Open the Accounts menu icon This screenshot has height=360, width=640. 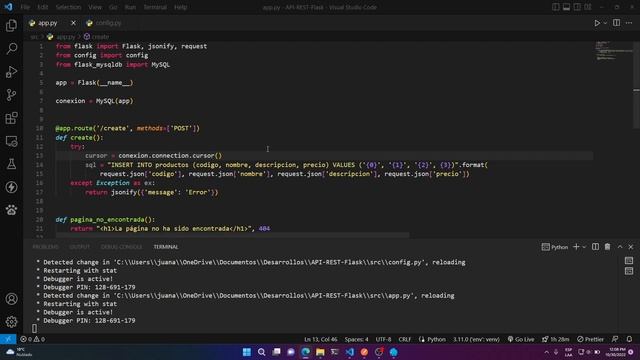(11, 299)
